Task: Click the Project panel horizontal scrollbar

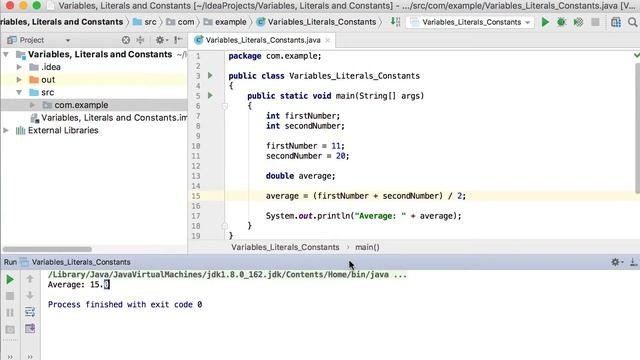Action: coord(47,249)
